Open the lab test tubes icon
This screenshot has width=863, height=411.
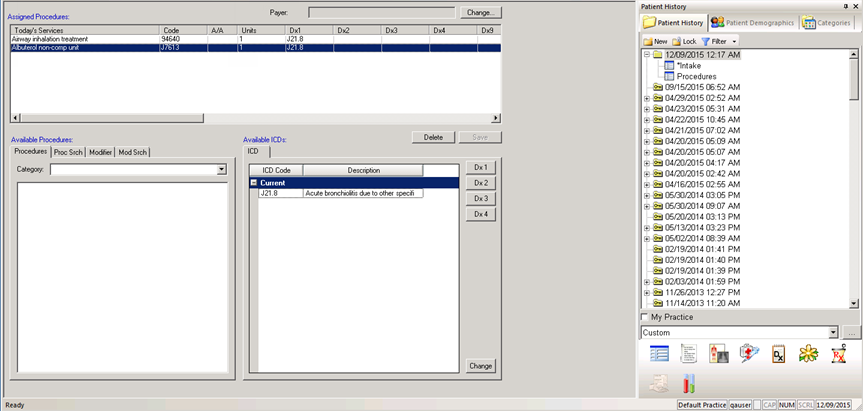pyautogui.click(x=689, y=383)
